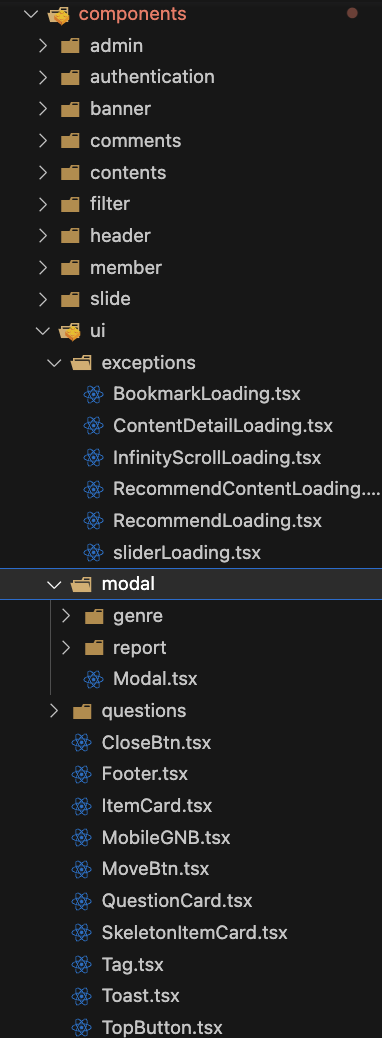Image resolution: width=382 pixels, height=1038 pixels.
Task: Expand the authentication folder chevron
Action: pyautogui.click(x=43, y=77)
